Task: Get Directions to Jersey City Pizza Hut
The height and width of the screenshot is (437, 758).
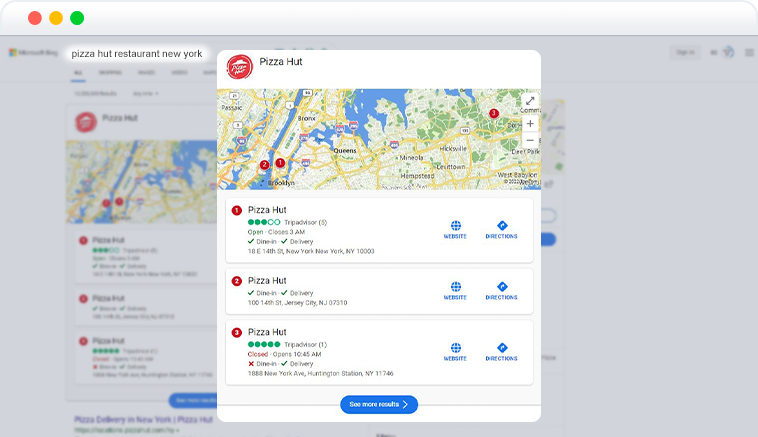Action: click(x=502, y=291)
